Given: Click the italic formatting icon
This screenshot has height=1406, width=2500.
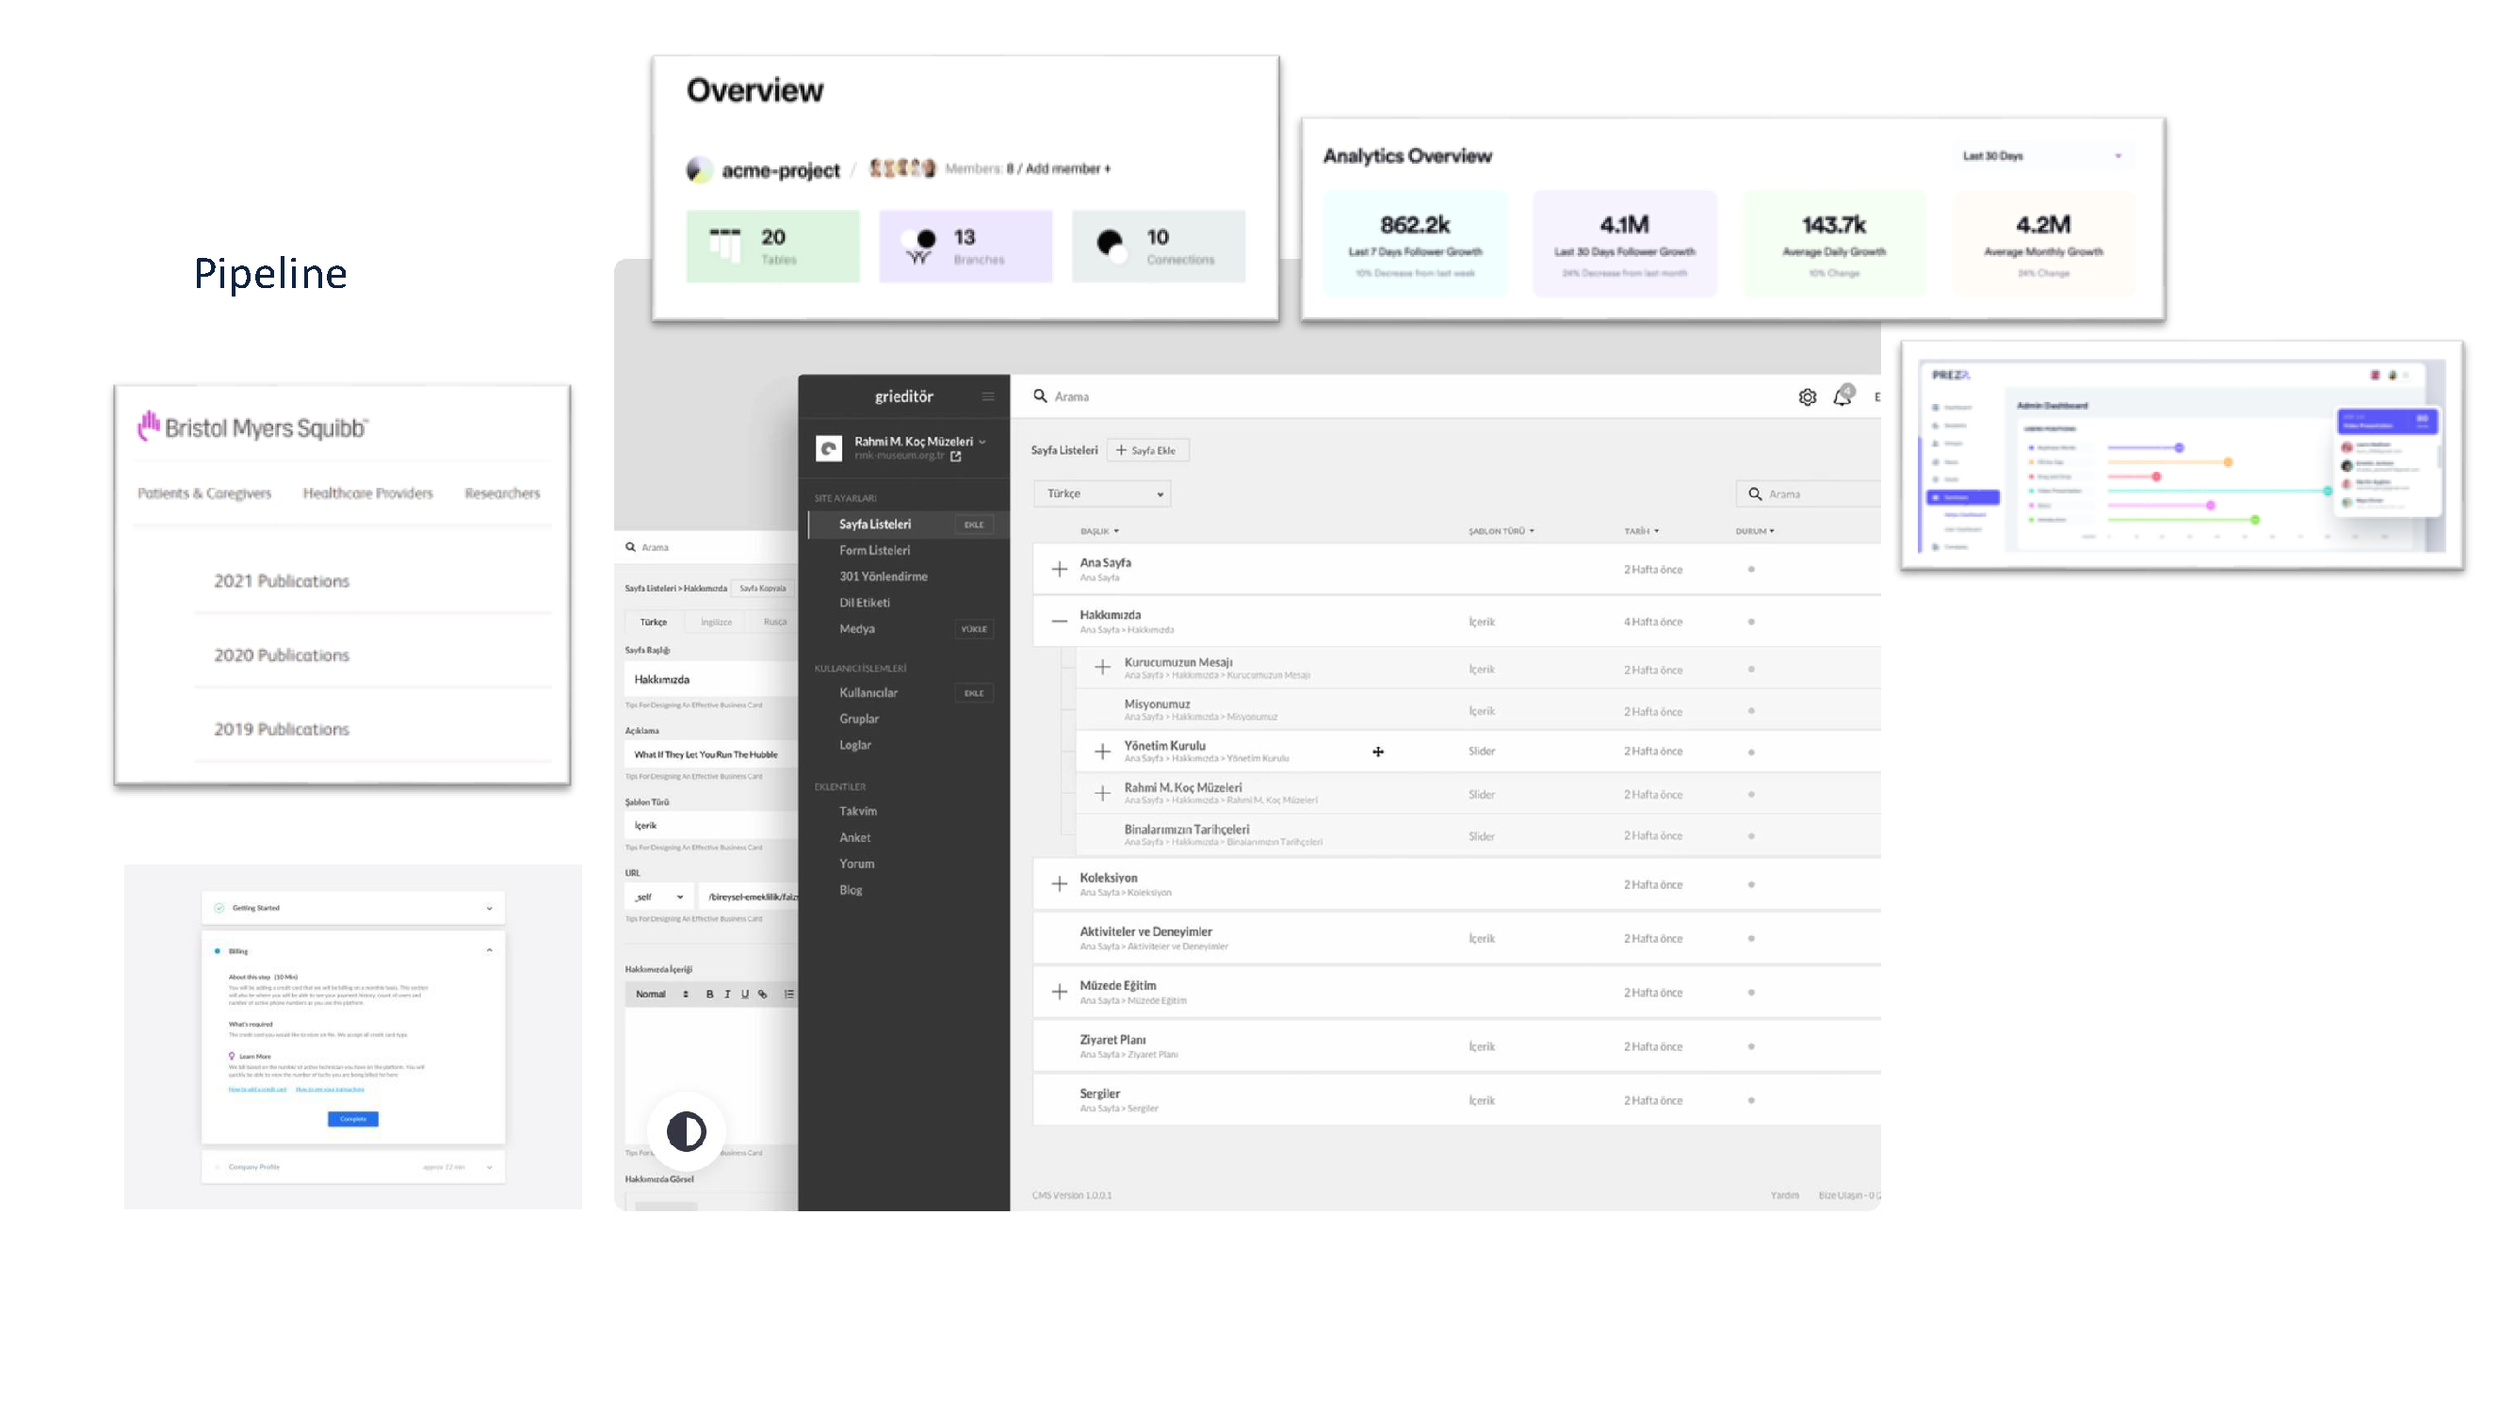Looking at the screenshot, I should tap(727, 994).
